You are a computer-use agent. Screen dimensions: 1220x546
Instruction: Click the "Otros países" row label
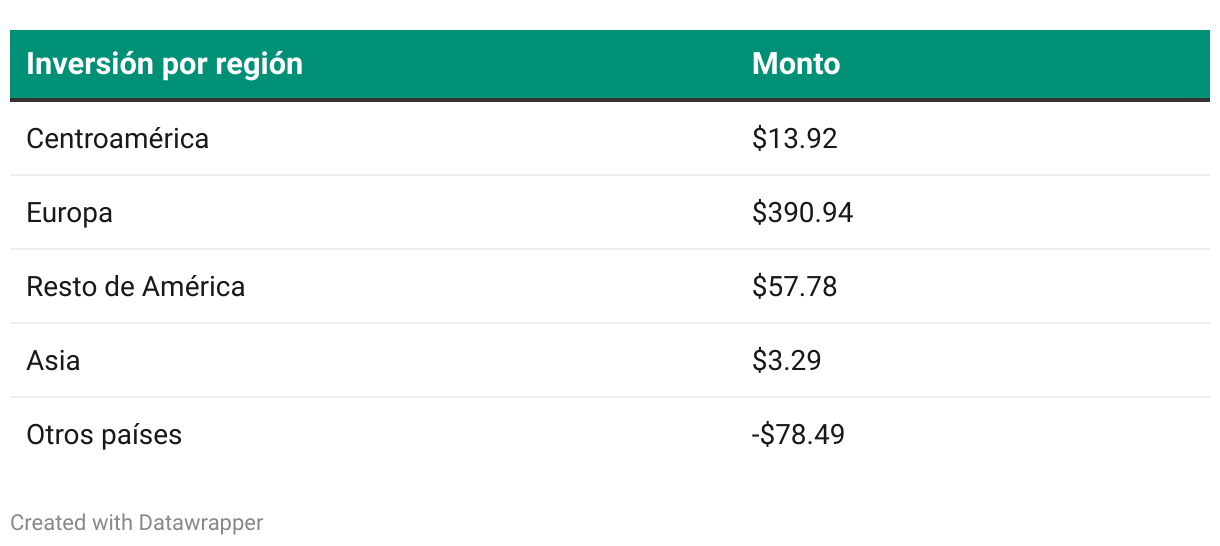point(104,435)
